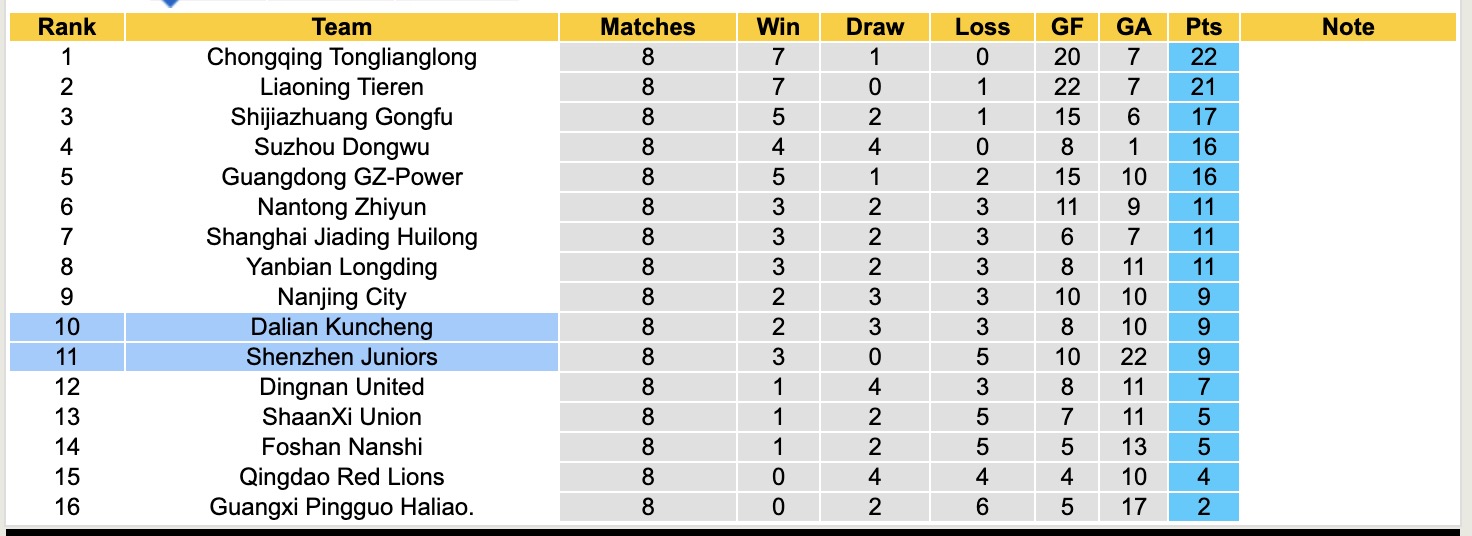Click the Win column header
1472x536 pixels.
tap(778, 27)
